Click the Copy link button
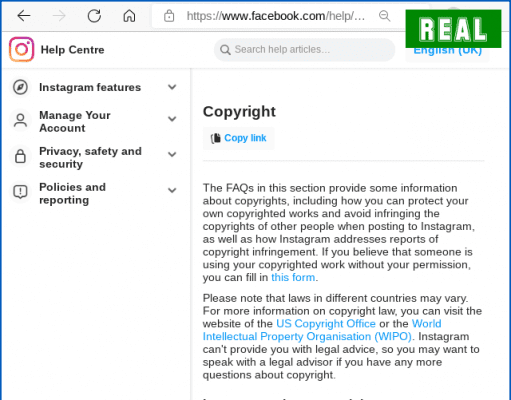511x400 pixels. [x=238, y=138]
